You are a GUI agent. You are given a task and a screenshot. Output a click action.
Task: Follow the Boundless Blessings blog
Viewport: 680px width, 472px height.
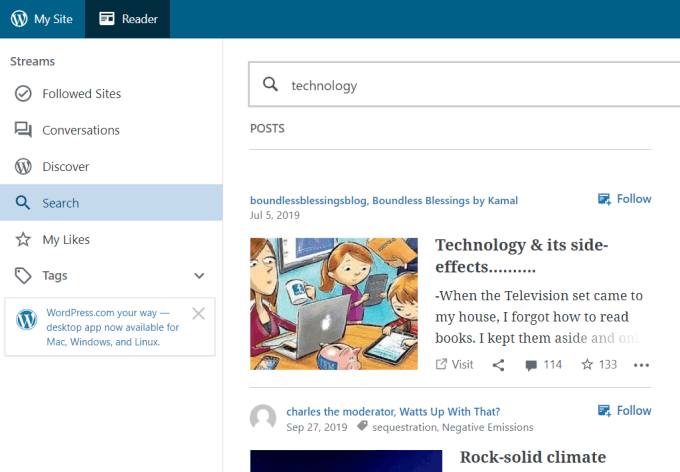(624, 199)
